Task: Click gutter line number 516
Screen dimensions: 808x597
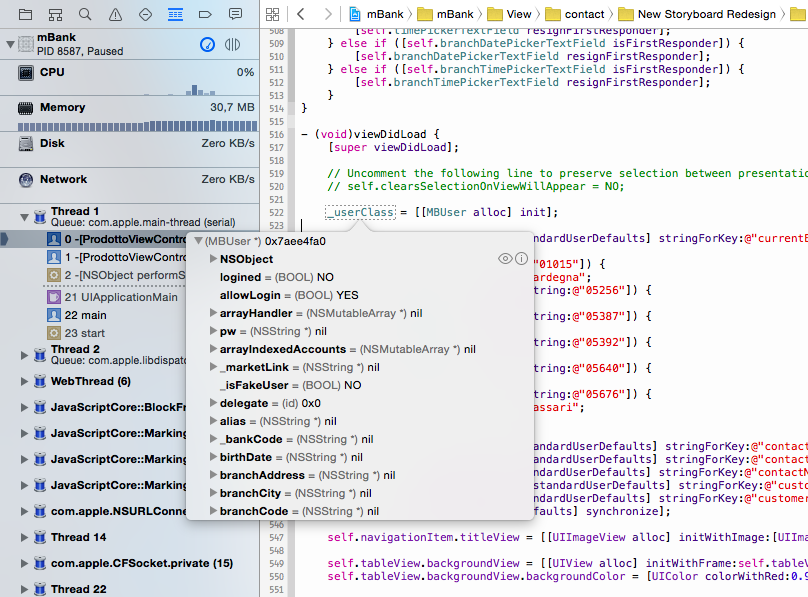Action: coord(276,134)
